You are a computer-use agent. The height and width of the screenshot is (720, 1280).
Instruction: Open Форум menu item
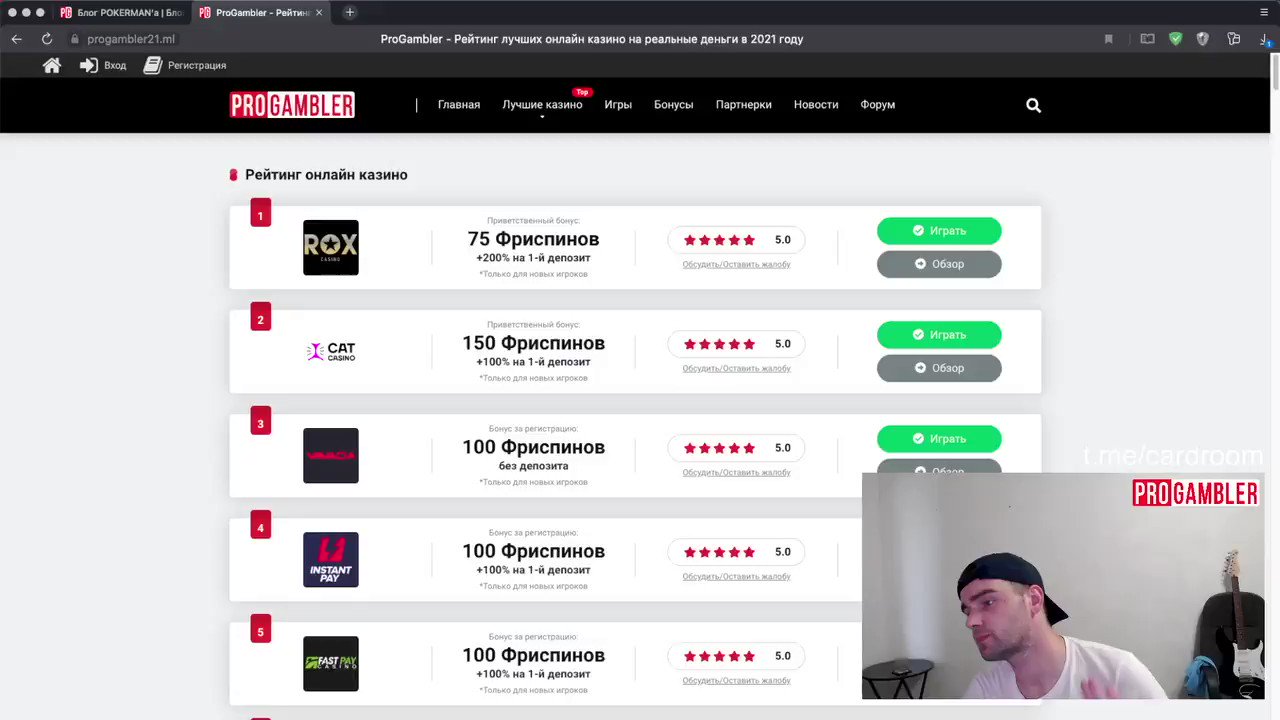pos(878,105)
